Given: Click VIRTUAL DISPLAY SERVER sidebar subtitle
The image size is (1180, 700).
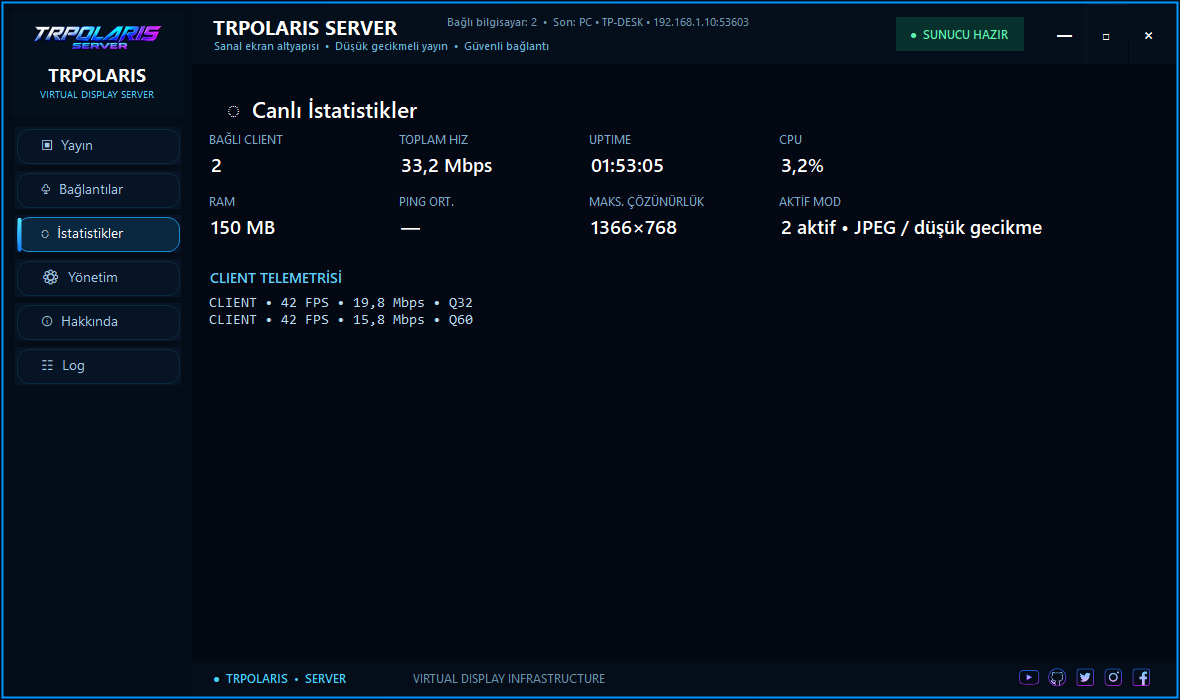Looking at the screenshot, I should click(x=97, y=95).
